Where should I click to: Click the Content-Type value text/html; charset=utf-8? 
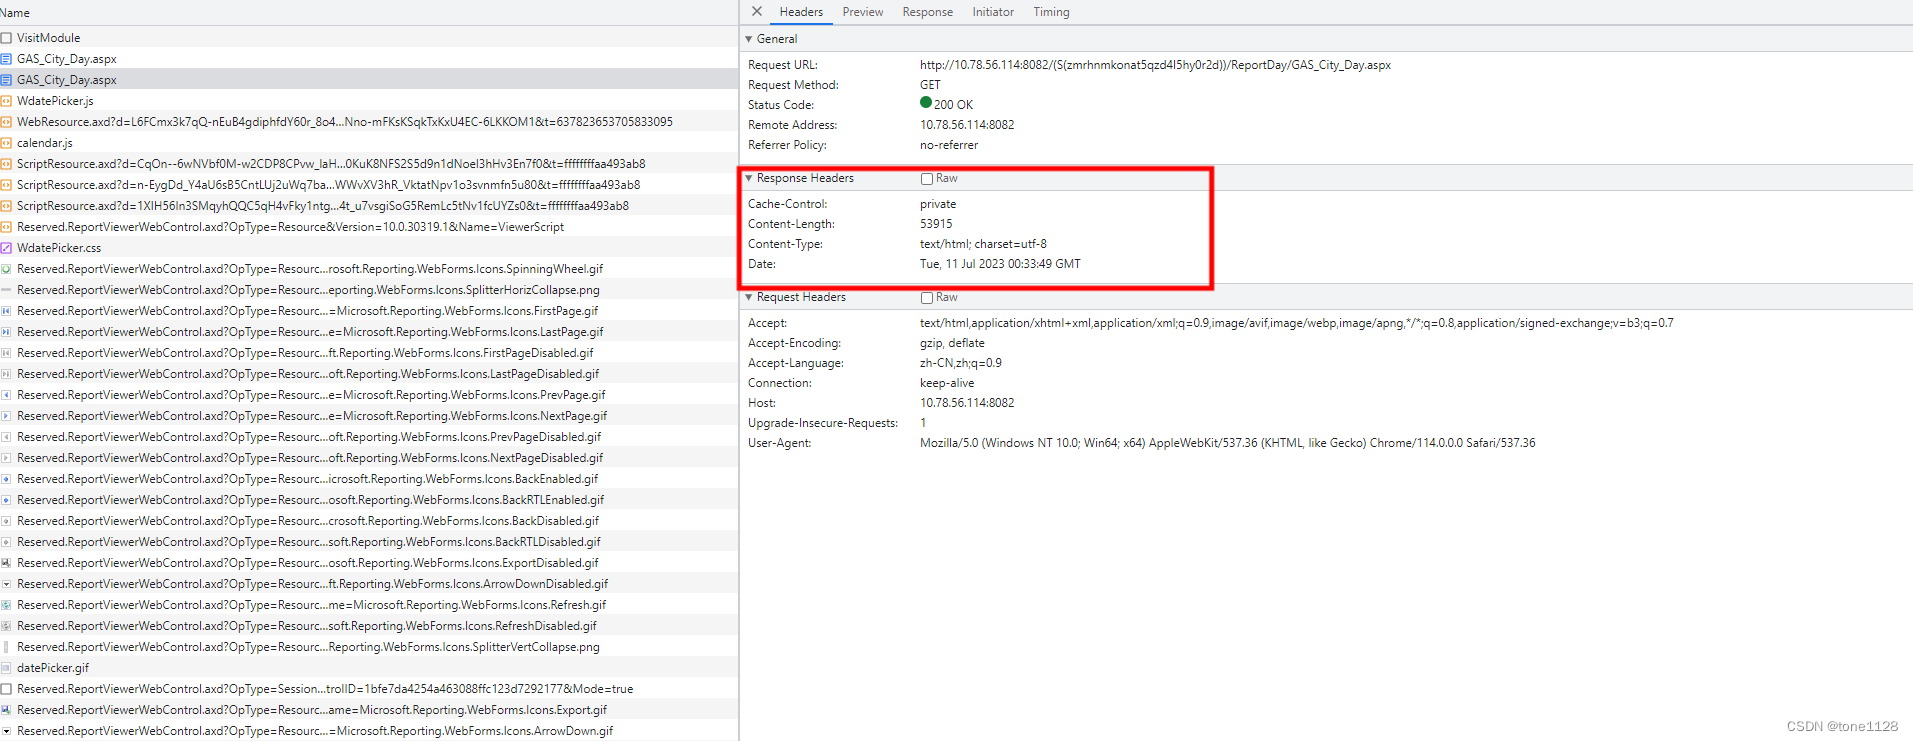point(983,244)
